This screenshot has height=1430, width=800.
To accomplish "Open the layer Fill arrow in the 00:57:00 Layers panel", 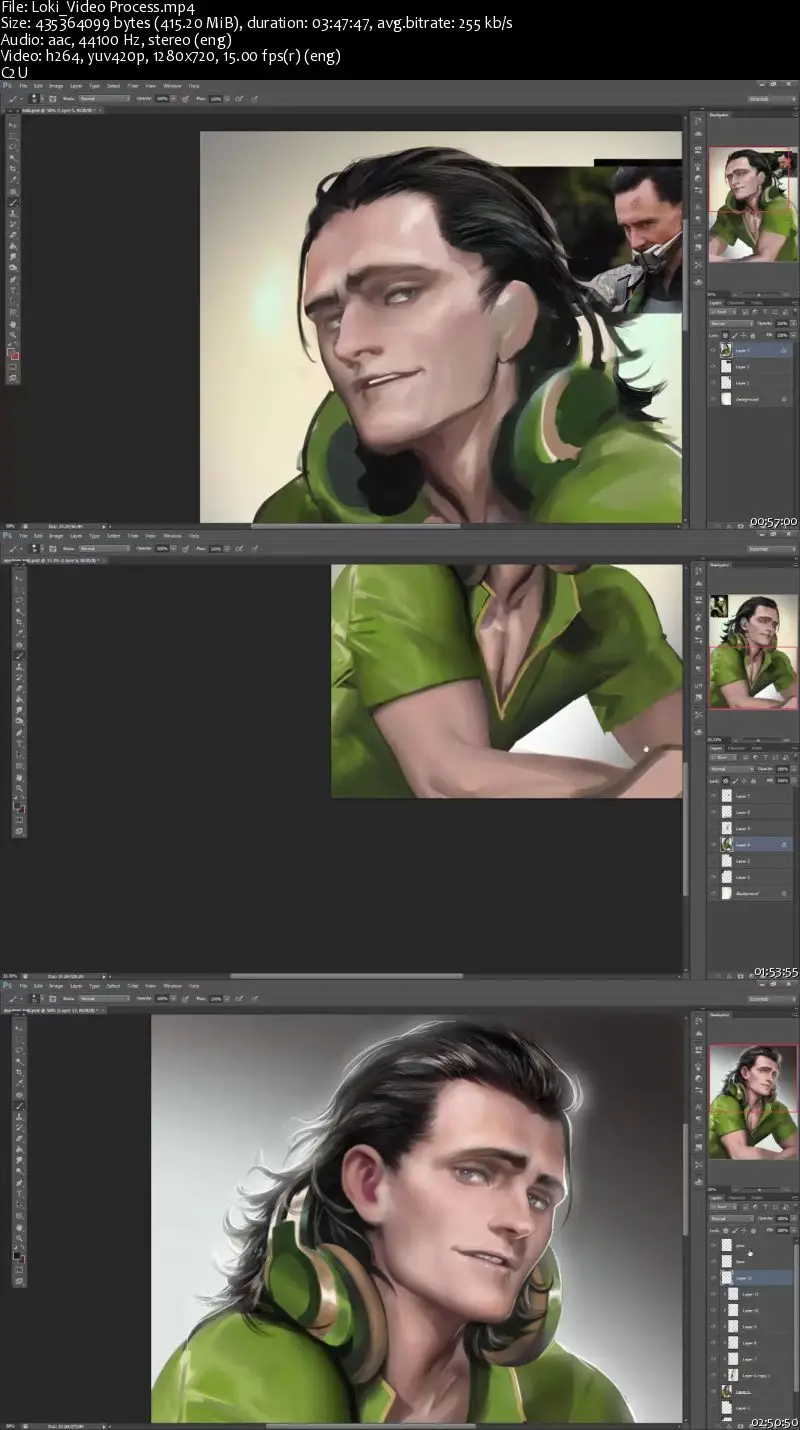I will click(793, 335).
